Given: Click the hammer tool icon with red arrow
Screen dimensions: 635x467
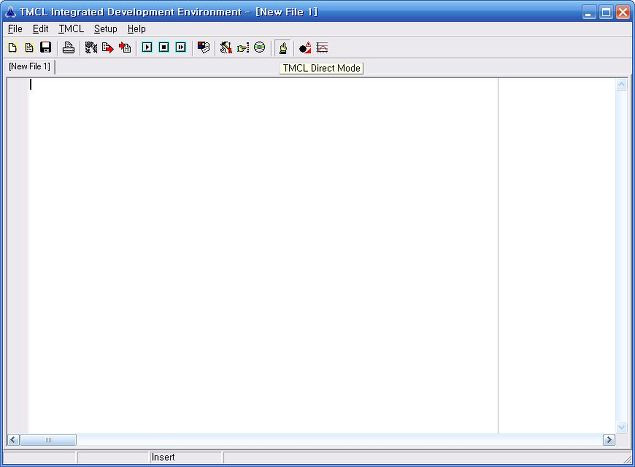Looking at the screenshot, I should (226, 48).
